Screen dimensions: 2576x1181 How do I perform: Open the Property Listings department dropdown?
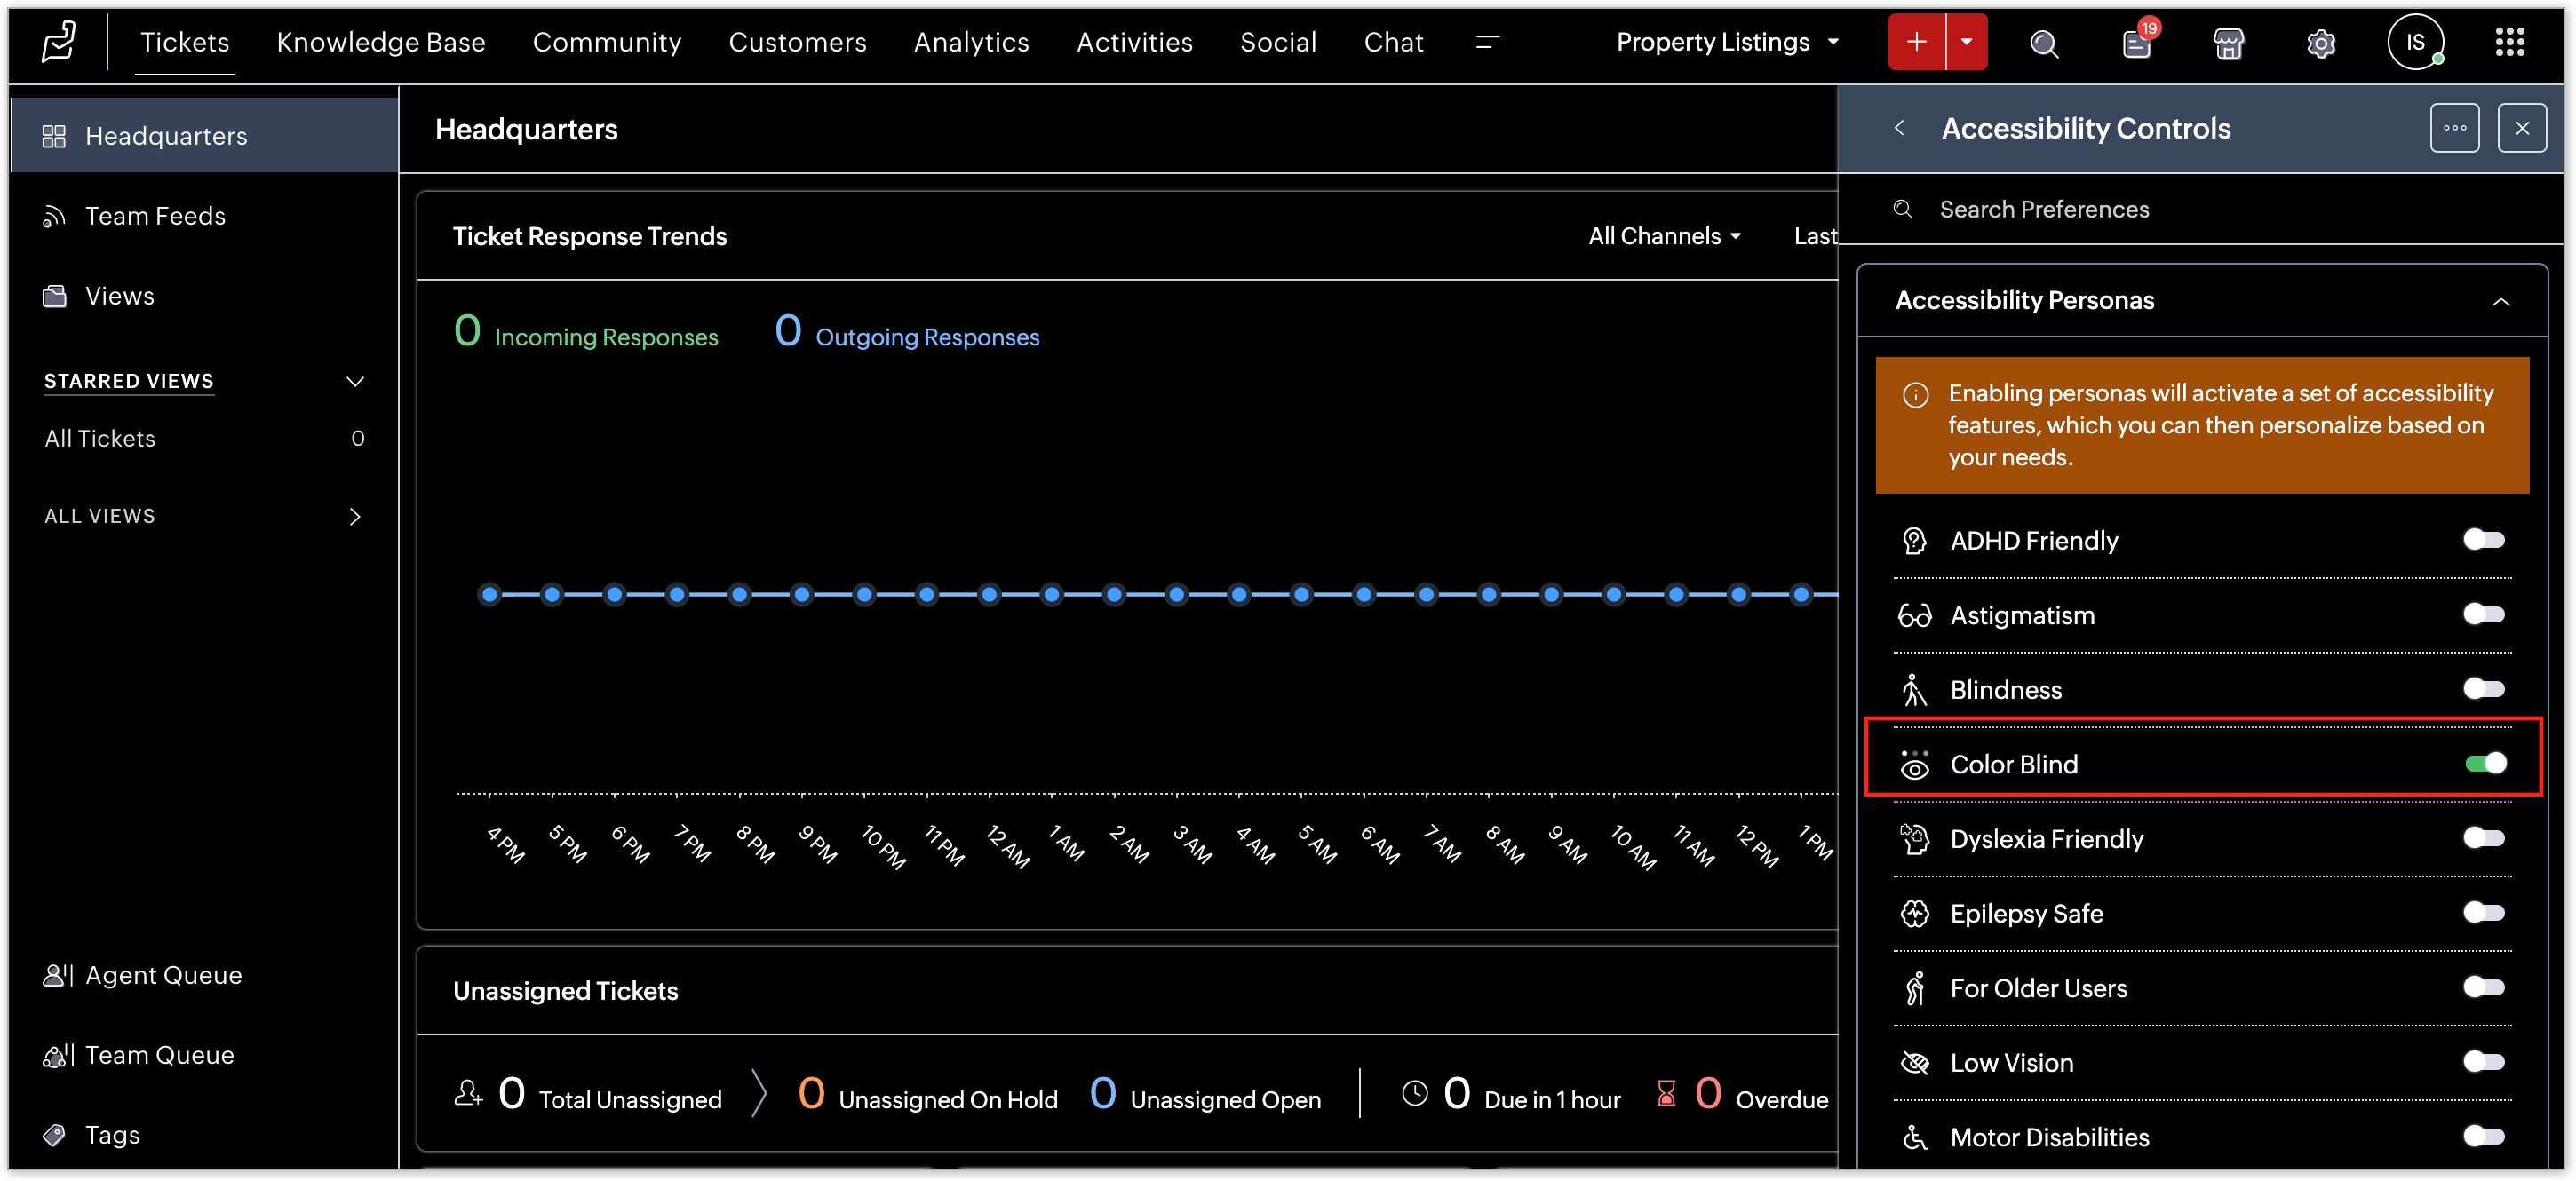(x=1727, y=42)
